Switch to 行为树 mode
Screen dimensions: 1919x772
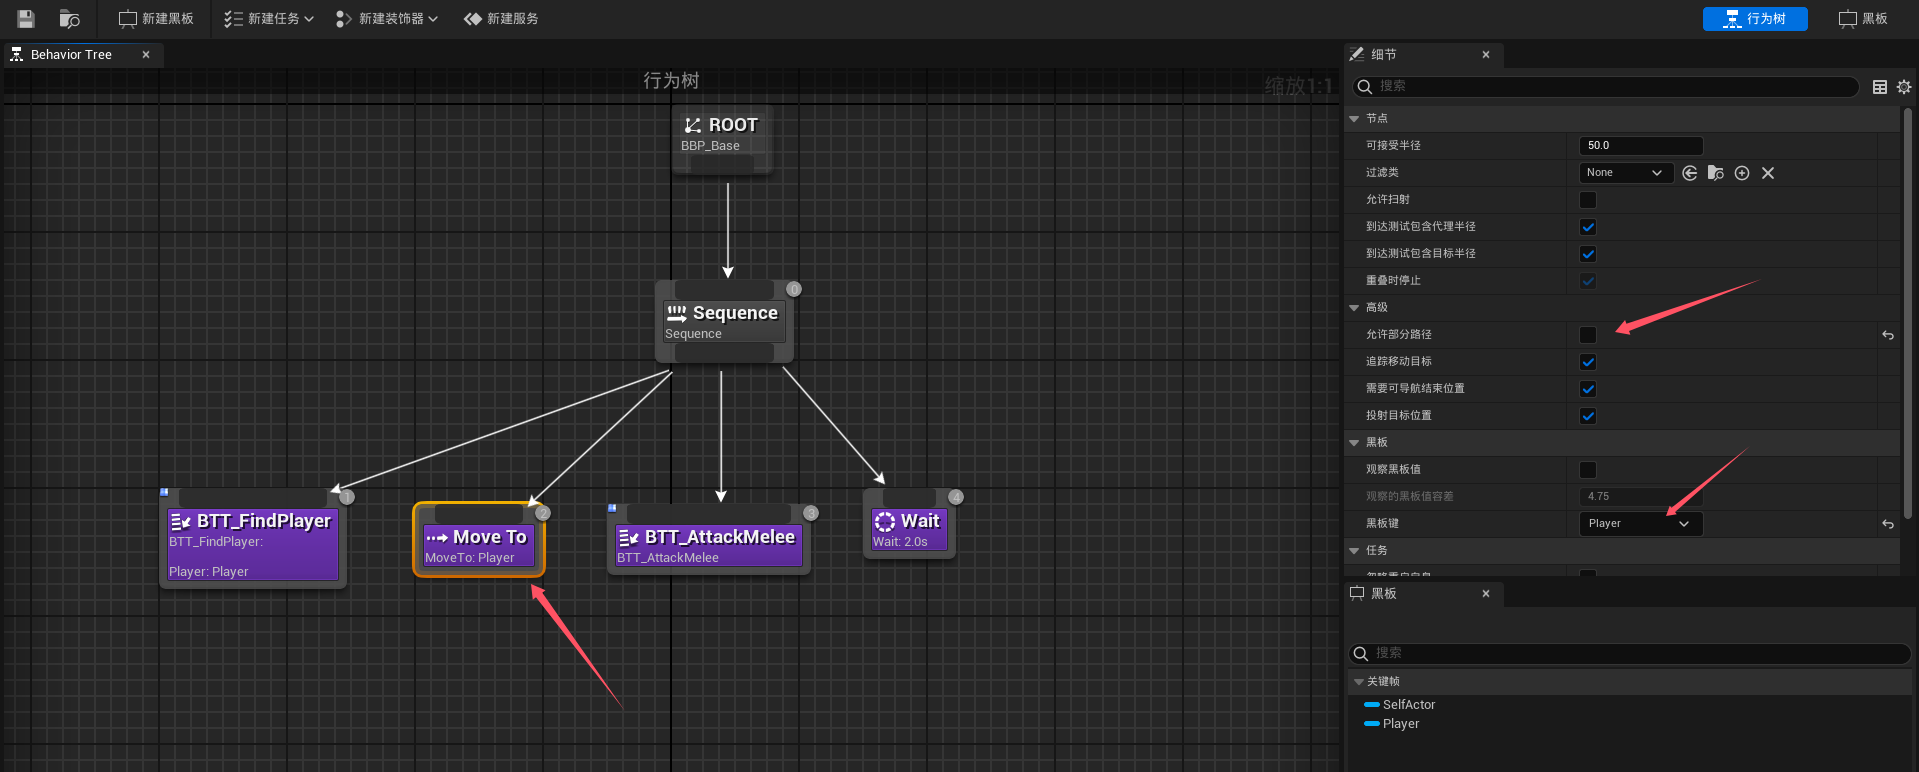pyautogui.click(x=1755, y=19)
